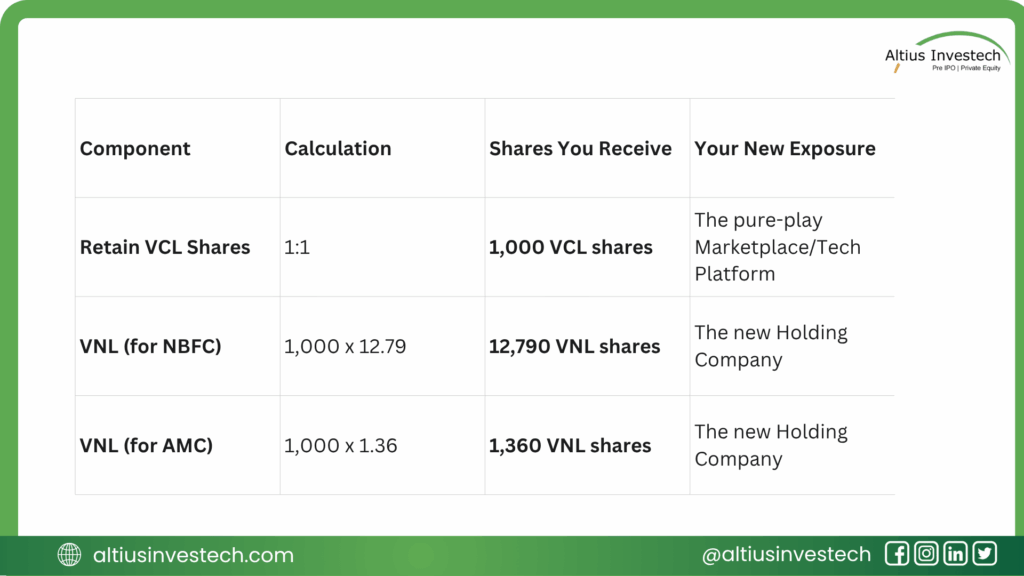This screenshot has width=1024, height=576.
Task: Click the VNL (for NBFC) row label
Action: pyautogui.click(x=151, y=347)
